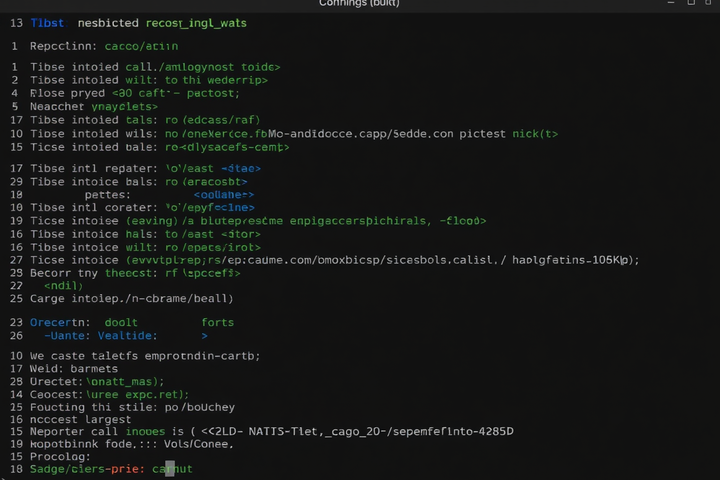This screenshot has height=480, width=720.
Task: Select 'recosr_ingl_wats' in the top line
Action: (x=196, y=23)
